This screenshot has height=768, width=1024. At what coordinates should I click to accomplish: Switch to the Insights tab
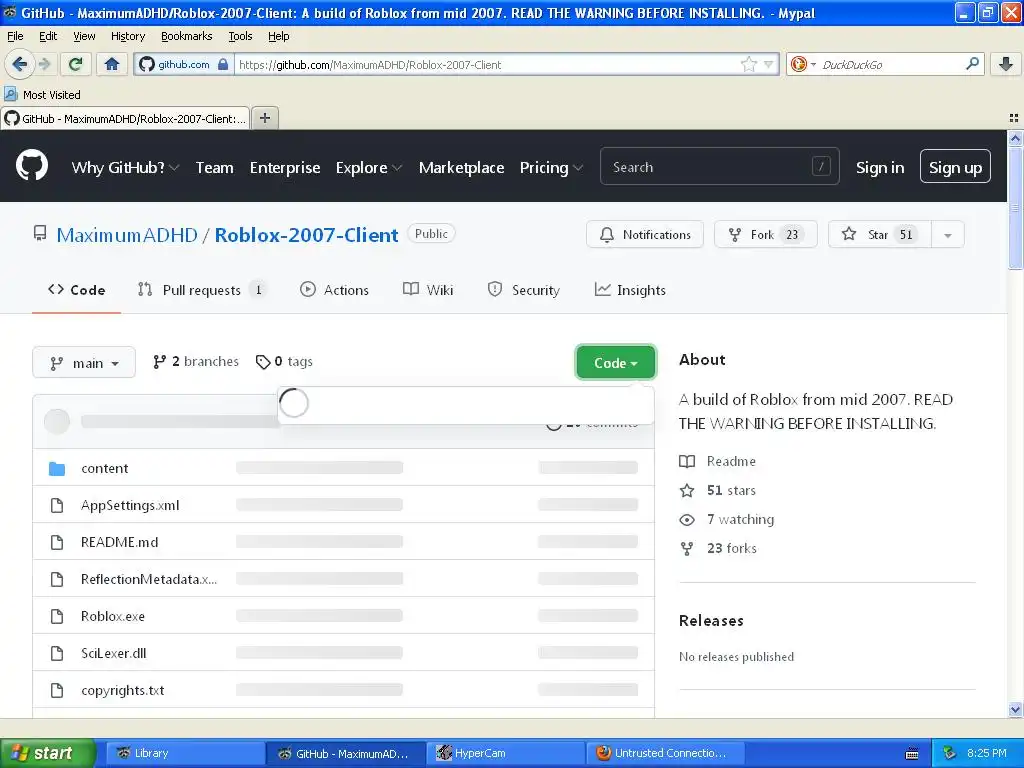[x=630, y=290]
